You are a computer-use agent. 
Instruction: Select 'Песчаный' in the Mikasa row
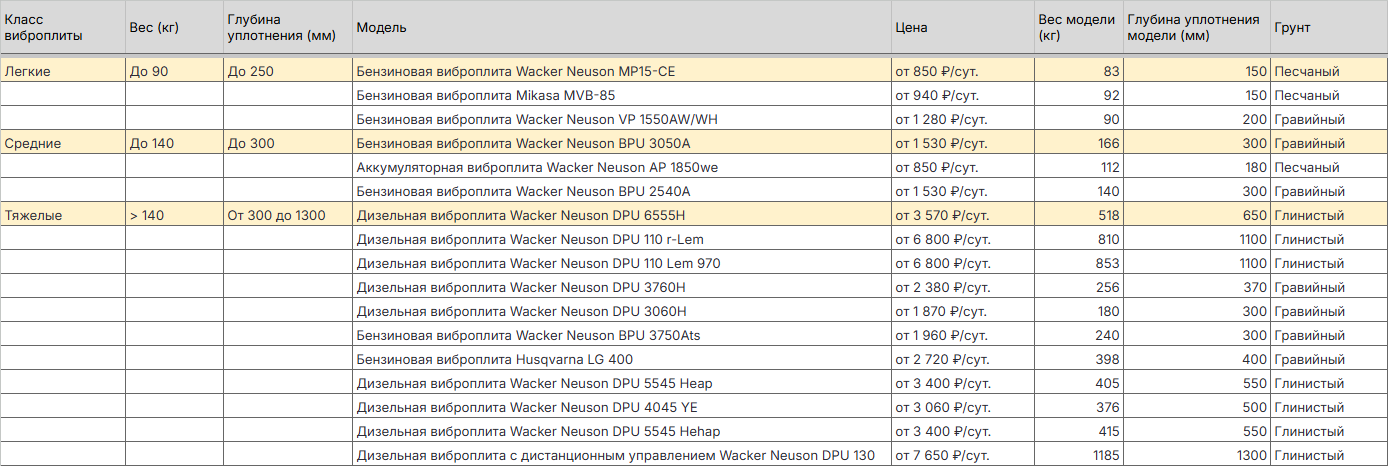[x=1329, y=96]
